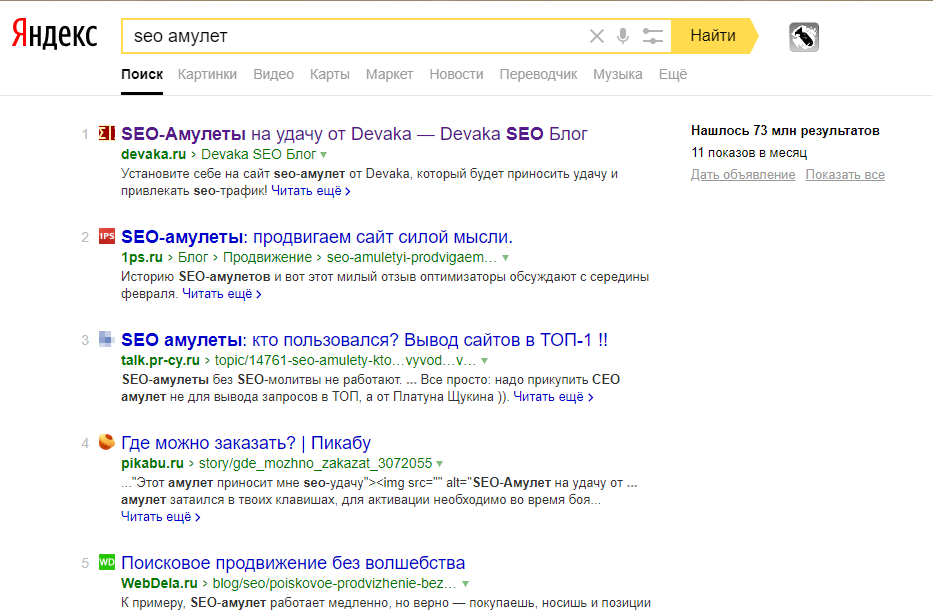Screen dimensions: 933x611
Task: Click the WebDela WD favicon icon
Action: coord(107,562)
